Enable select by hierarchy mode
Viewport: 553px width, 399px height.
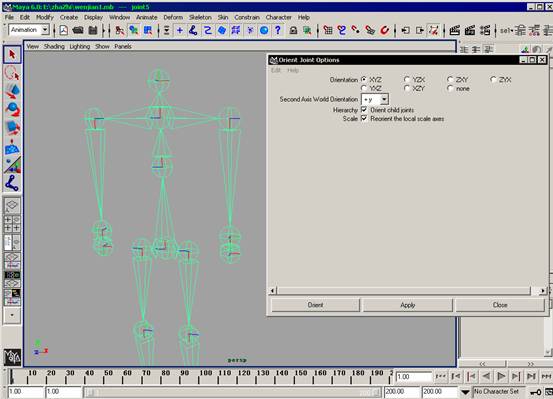tap(120, 30)
